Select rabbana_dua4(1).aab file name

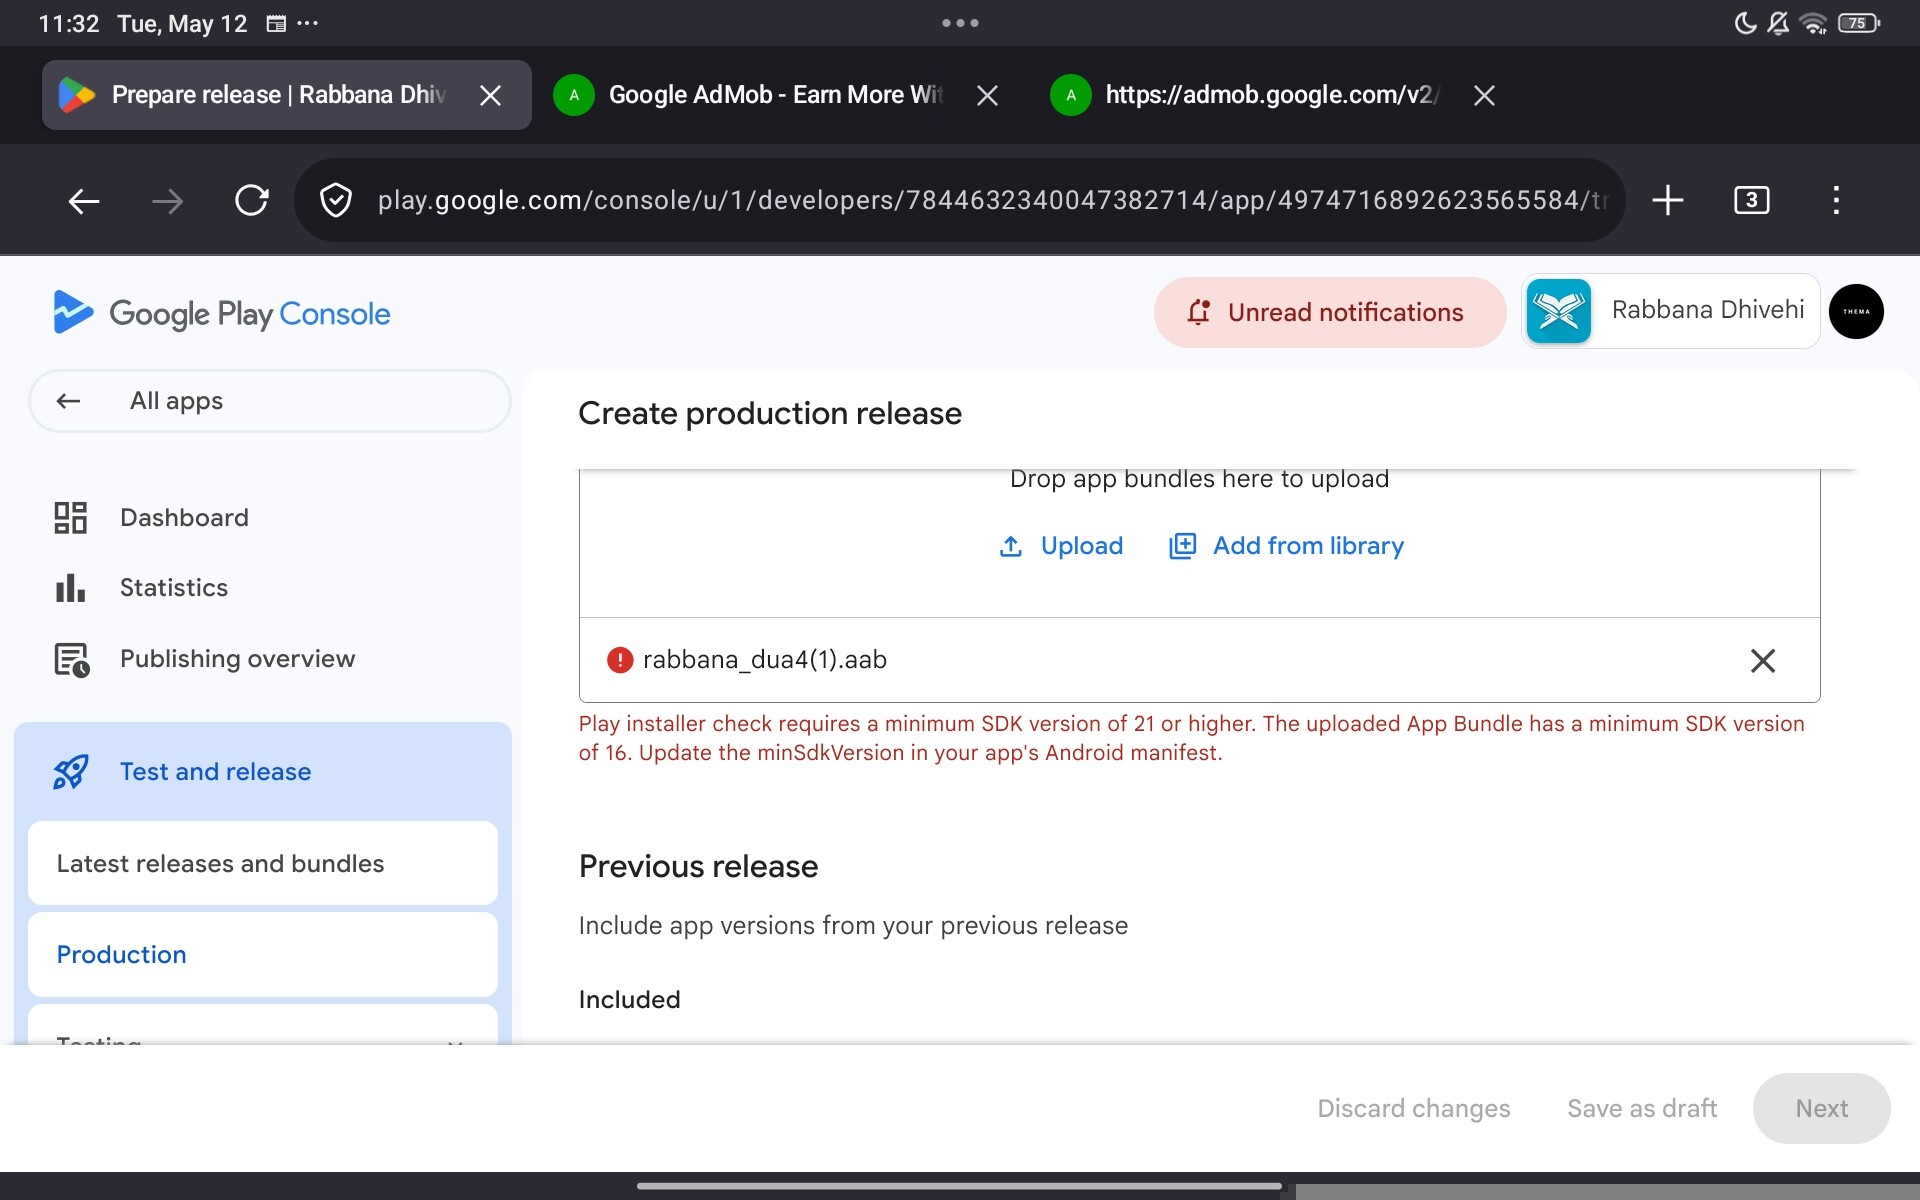pyautogui.click(x=765, y=660)
